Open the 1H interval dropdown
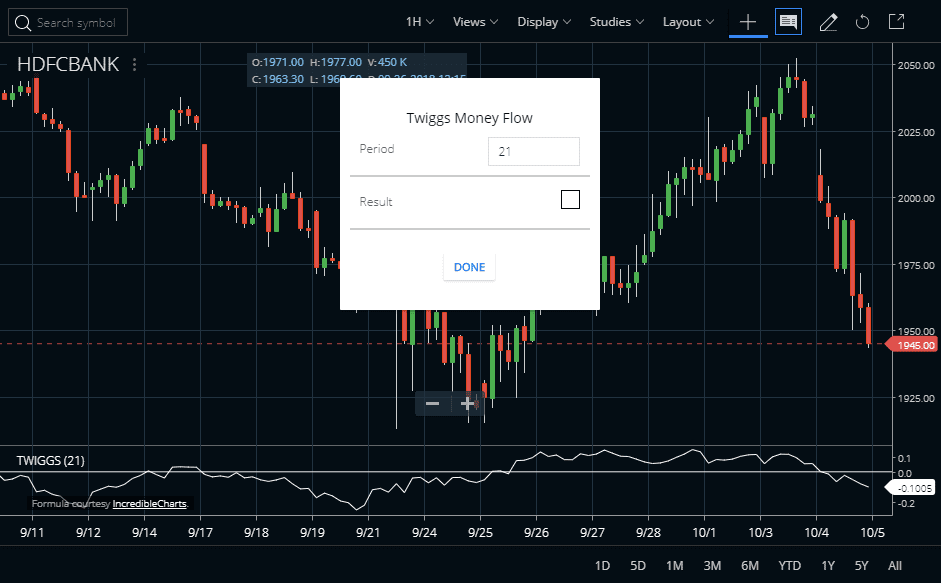This screenshot has height=583, width=941. pyautogui.click(x=419, y=22)
